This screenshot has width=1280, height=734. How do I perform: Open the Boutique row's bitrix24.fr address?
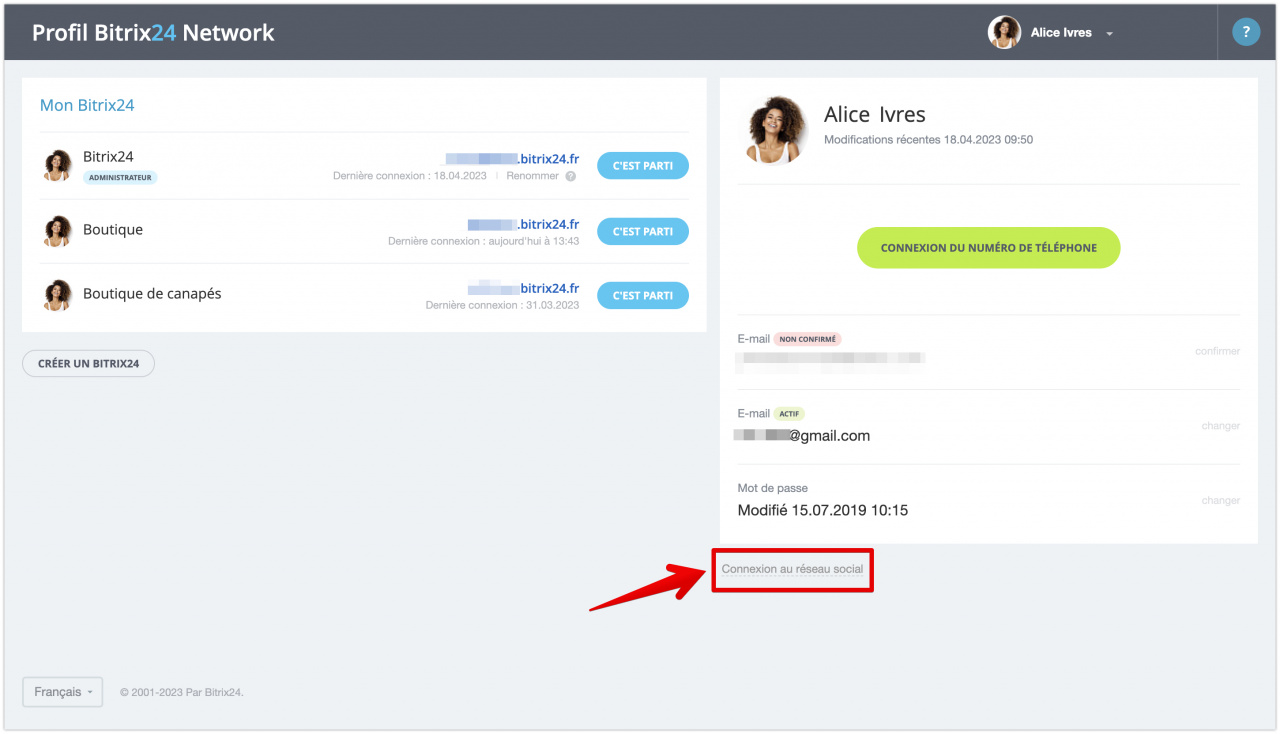(523, 224)
